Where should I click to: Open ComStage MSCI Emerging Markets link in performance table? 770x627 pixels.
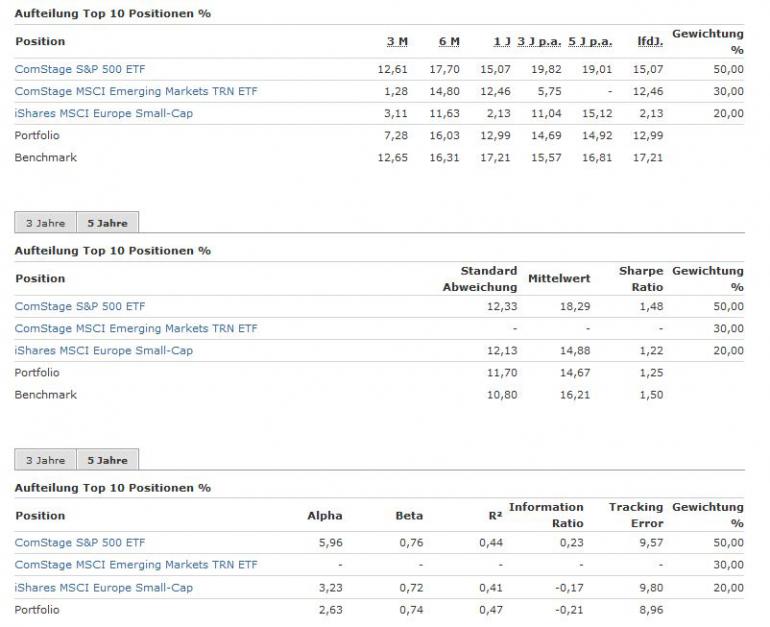pyautogui.click(x=136, y=91)
